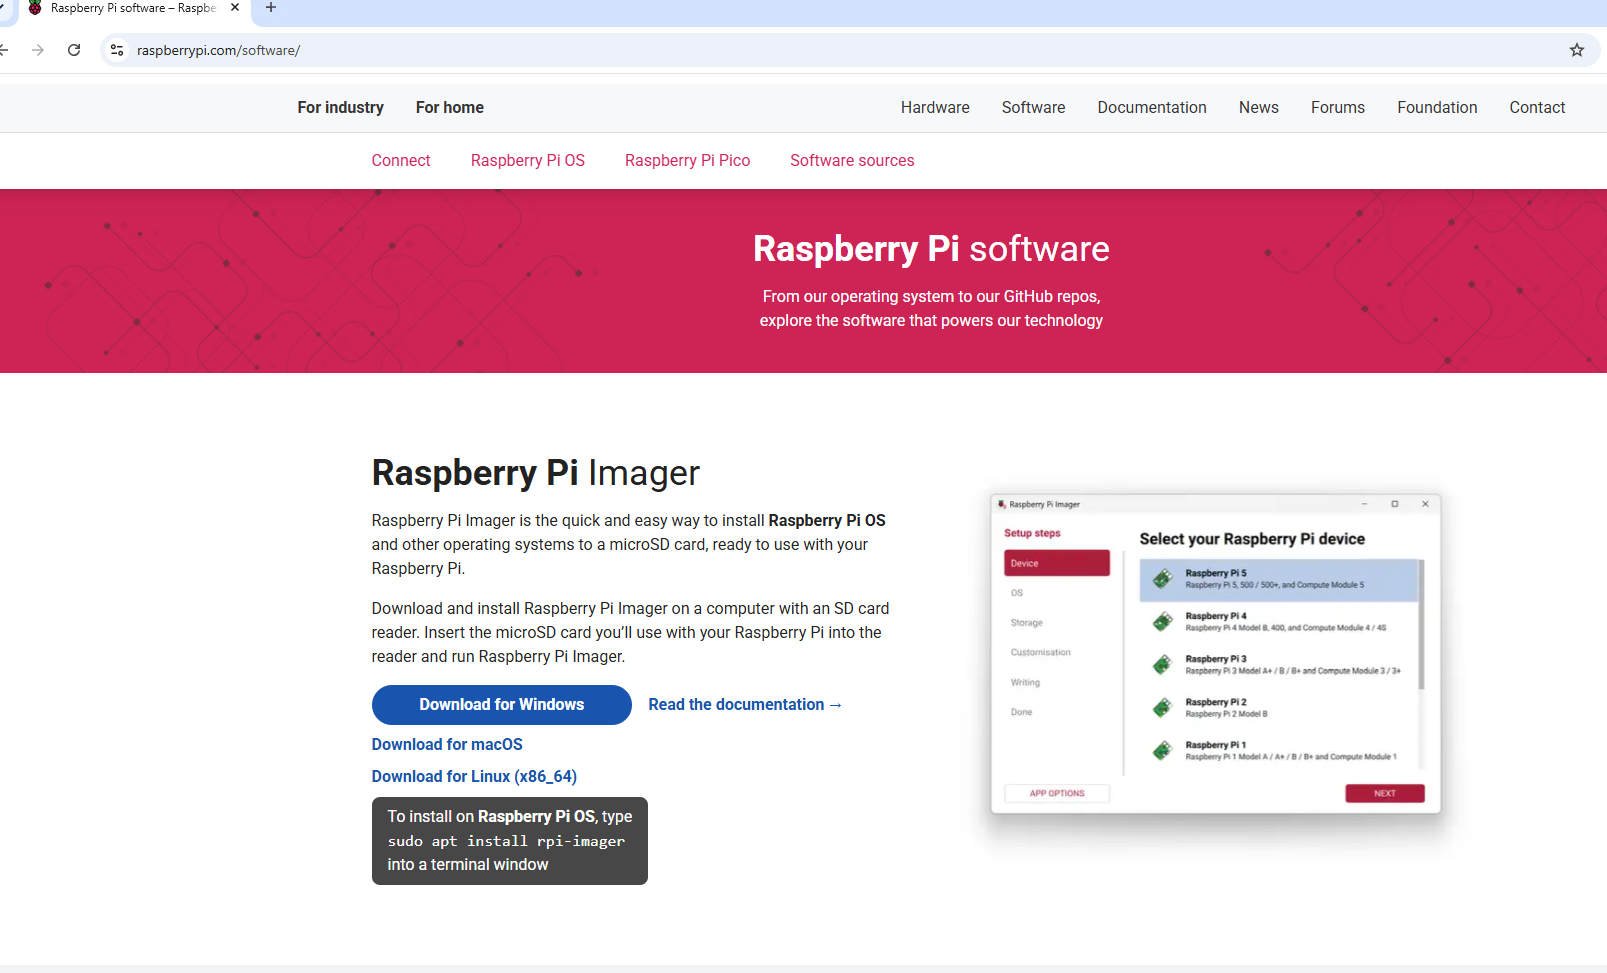The width and height of the screenshot is (1607, 973).
Task: Bookmark this page with the star icon
Action: click(x=1577, y=50)
